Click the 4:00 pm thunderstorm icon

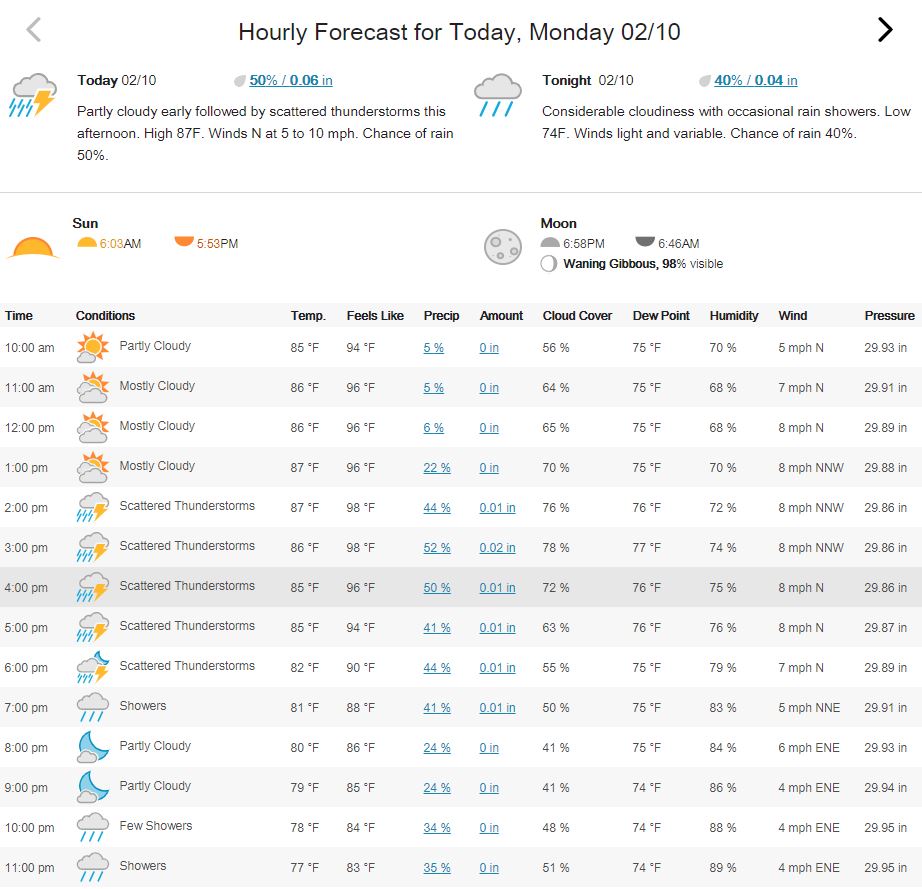tap(93, 587)
